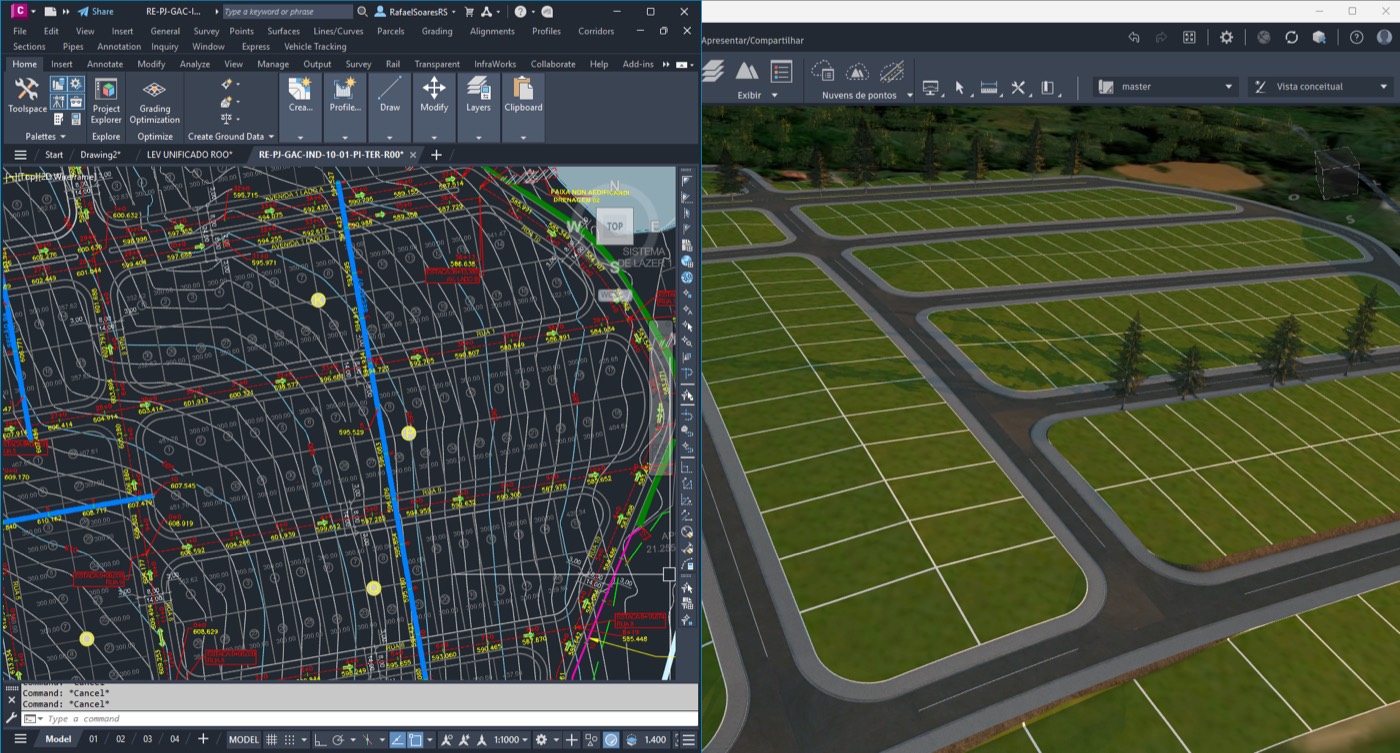Viewport: 1400px width, 753px height.
Task: Launch Grading Optimization tool
Action: 154,101
